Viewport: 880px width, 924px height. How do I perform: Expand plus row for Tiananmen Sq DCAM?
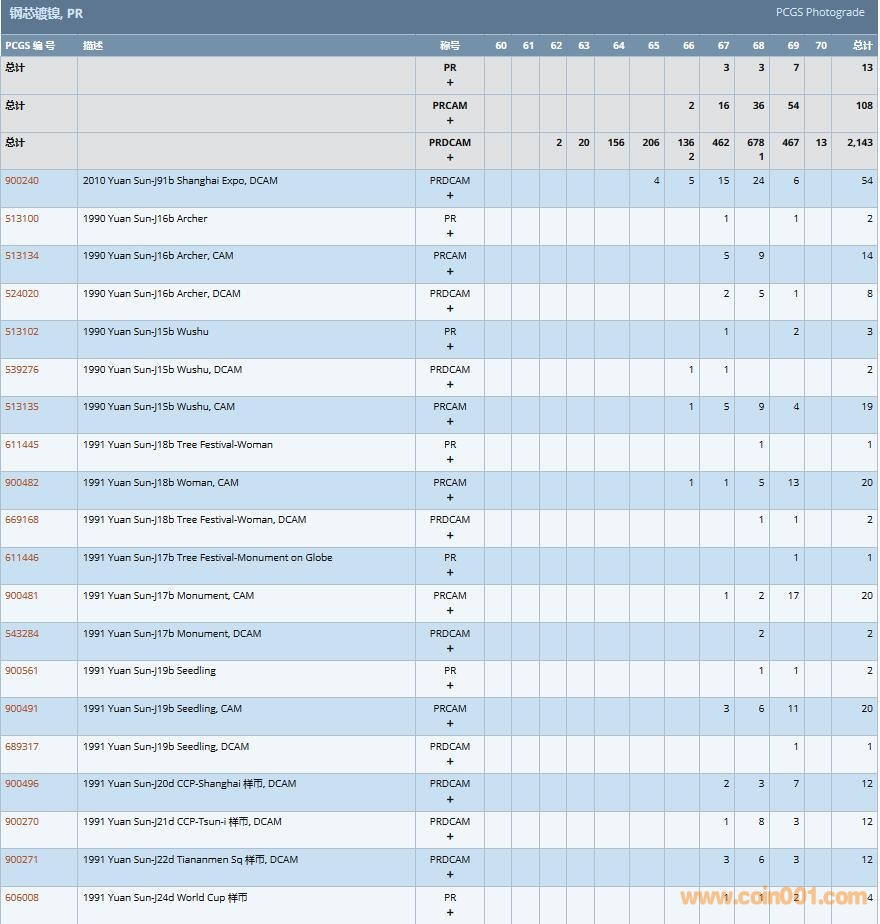[x=450, y=875]
